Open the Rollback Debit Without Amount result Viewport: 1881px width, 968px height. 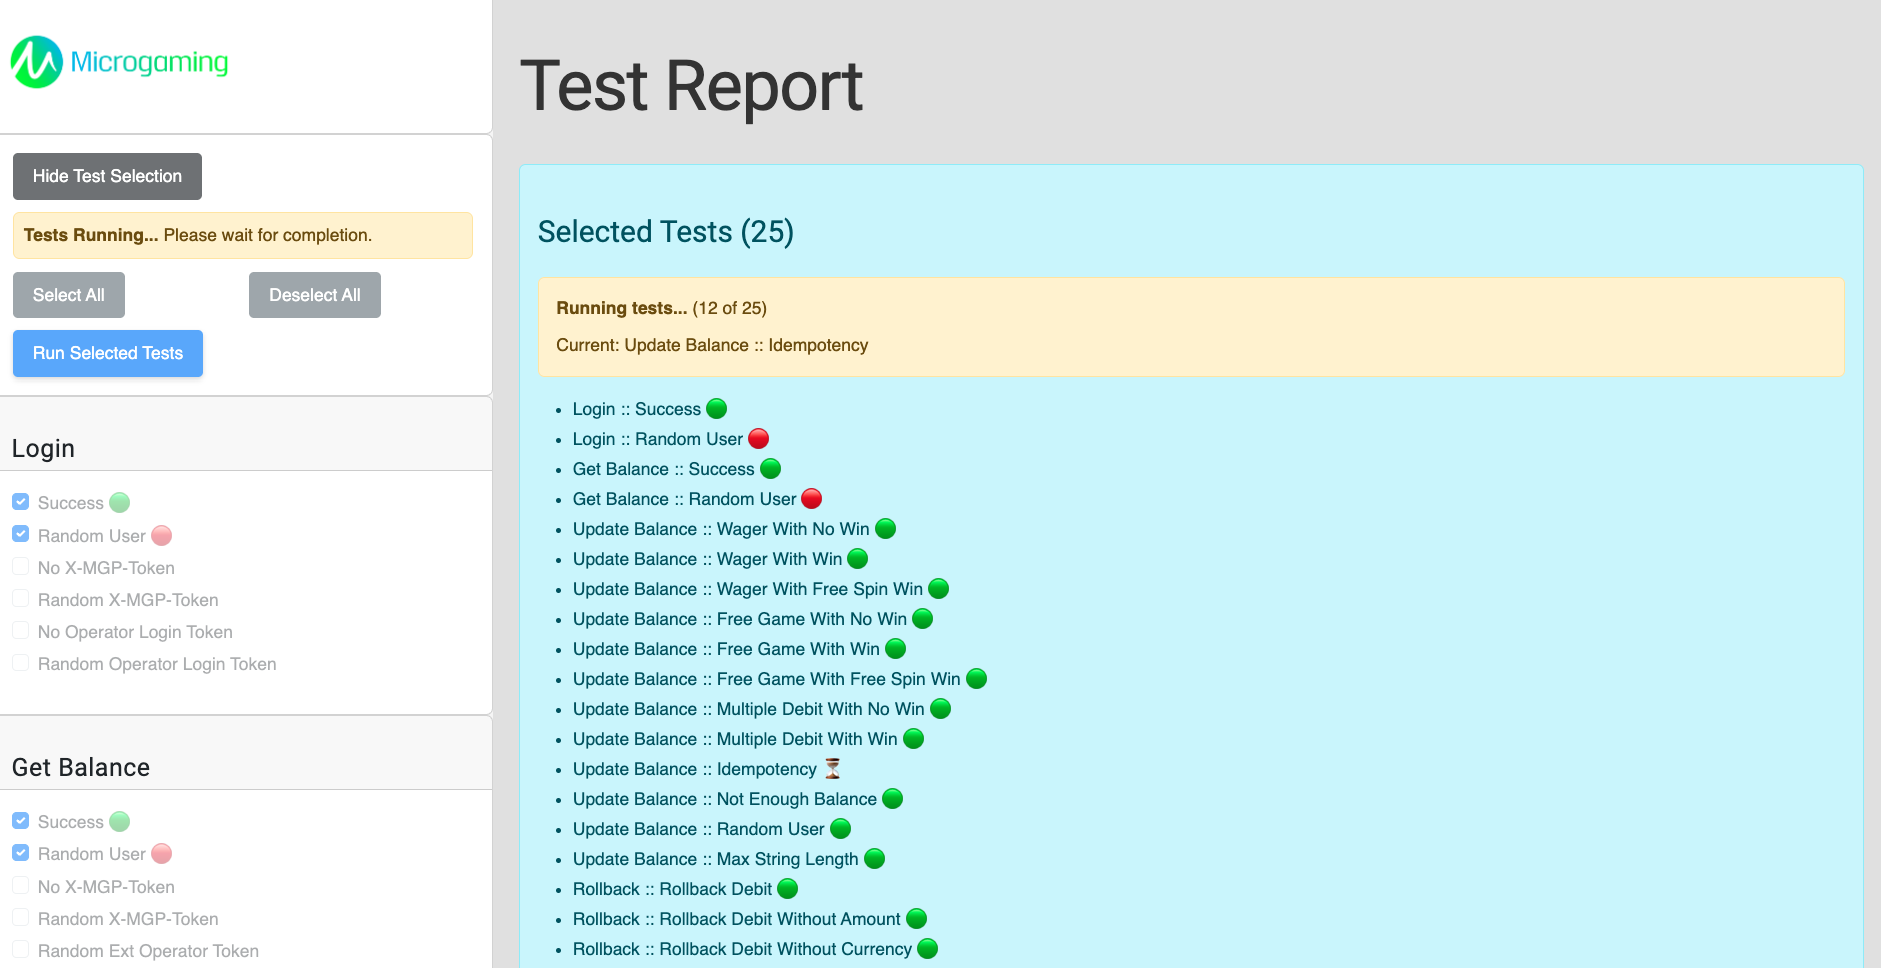pos(736,919)
